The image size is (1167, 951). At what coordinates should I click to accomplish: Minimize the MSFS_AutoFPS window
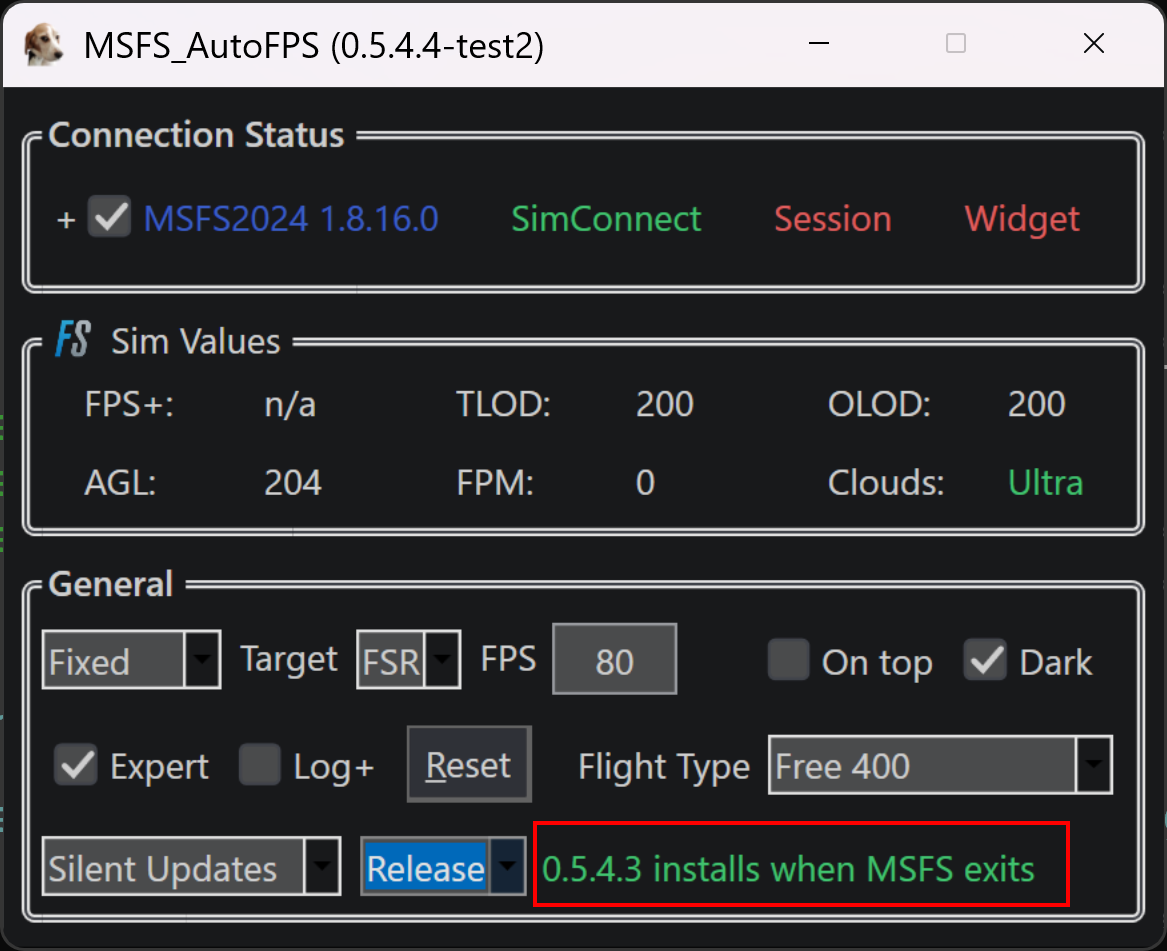pyautogui.click(x=819, y=43)
